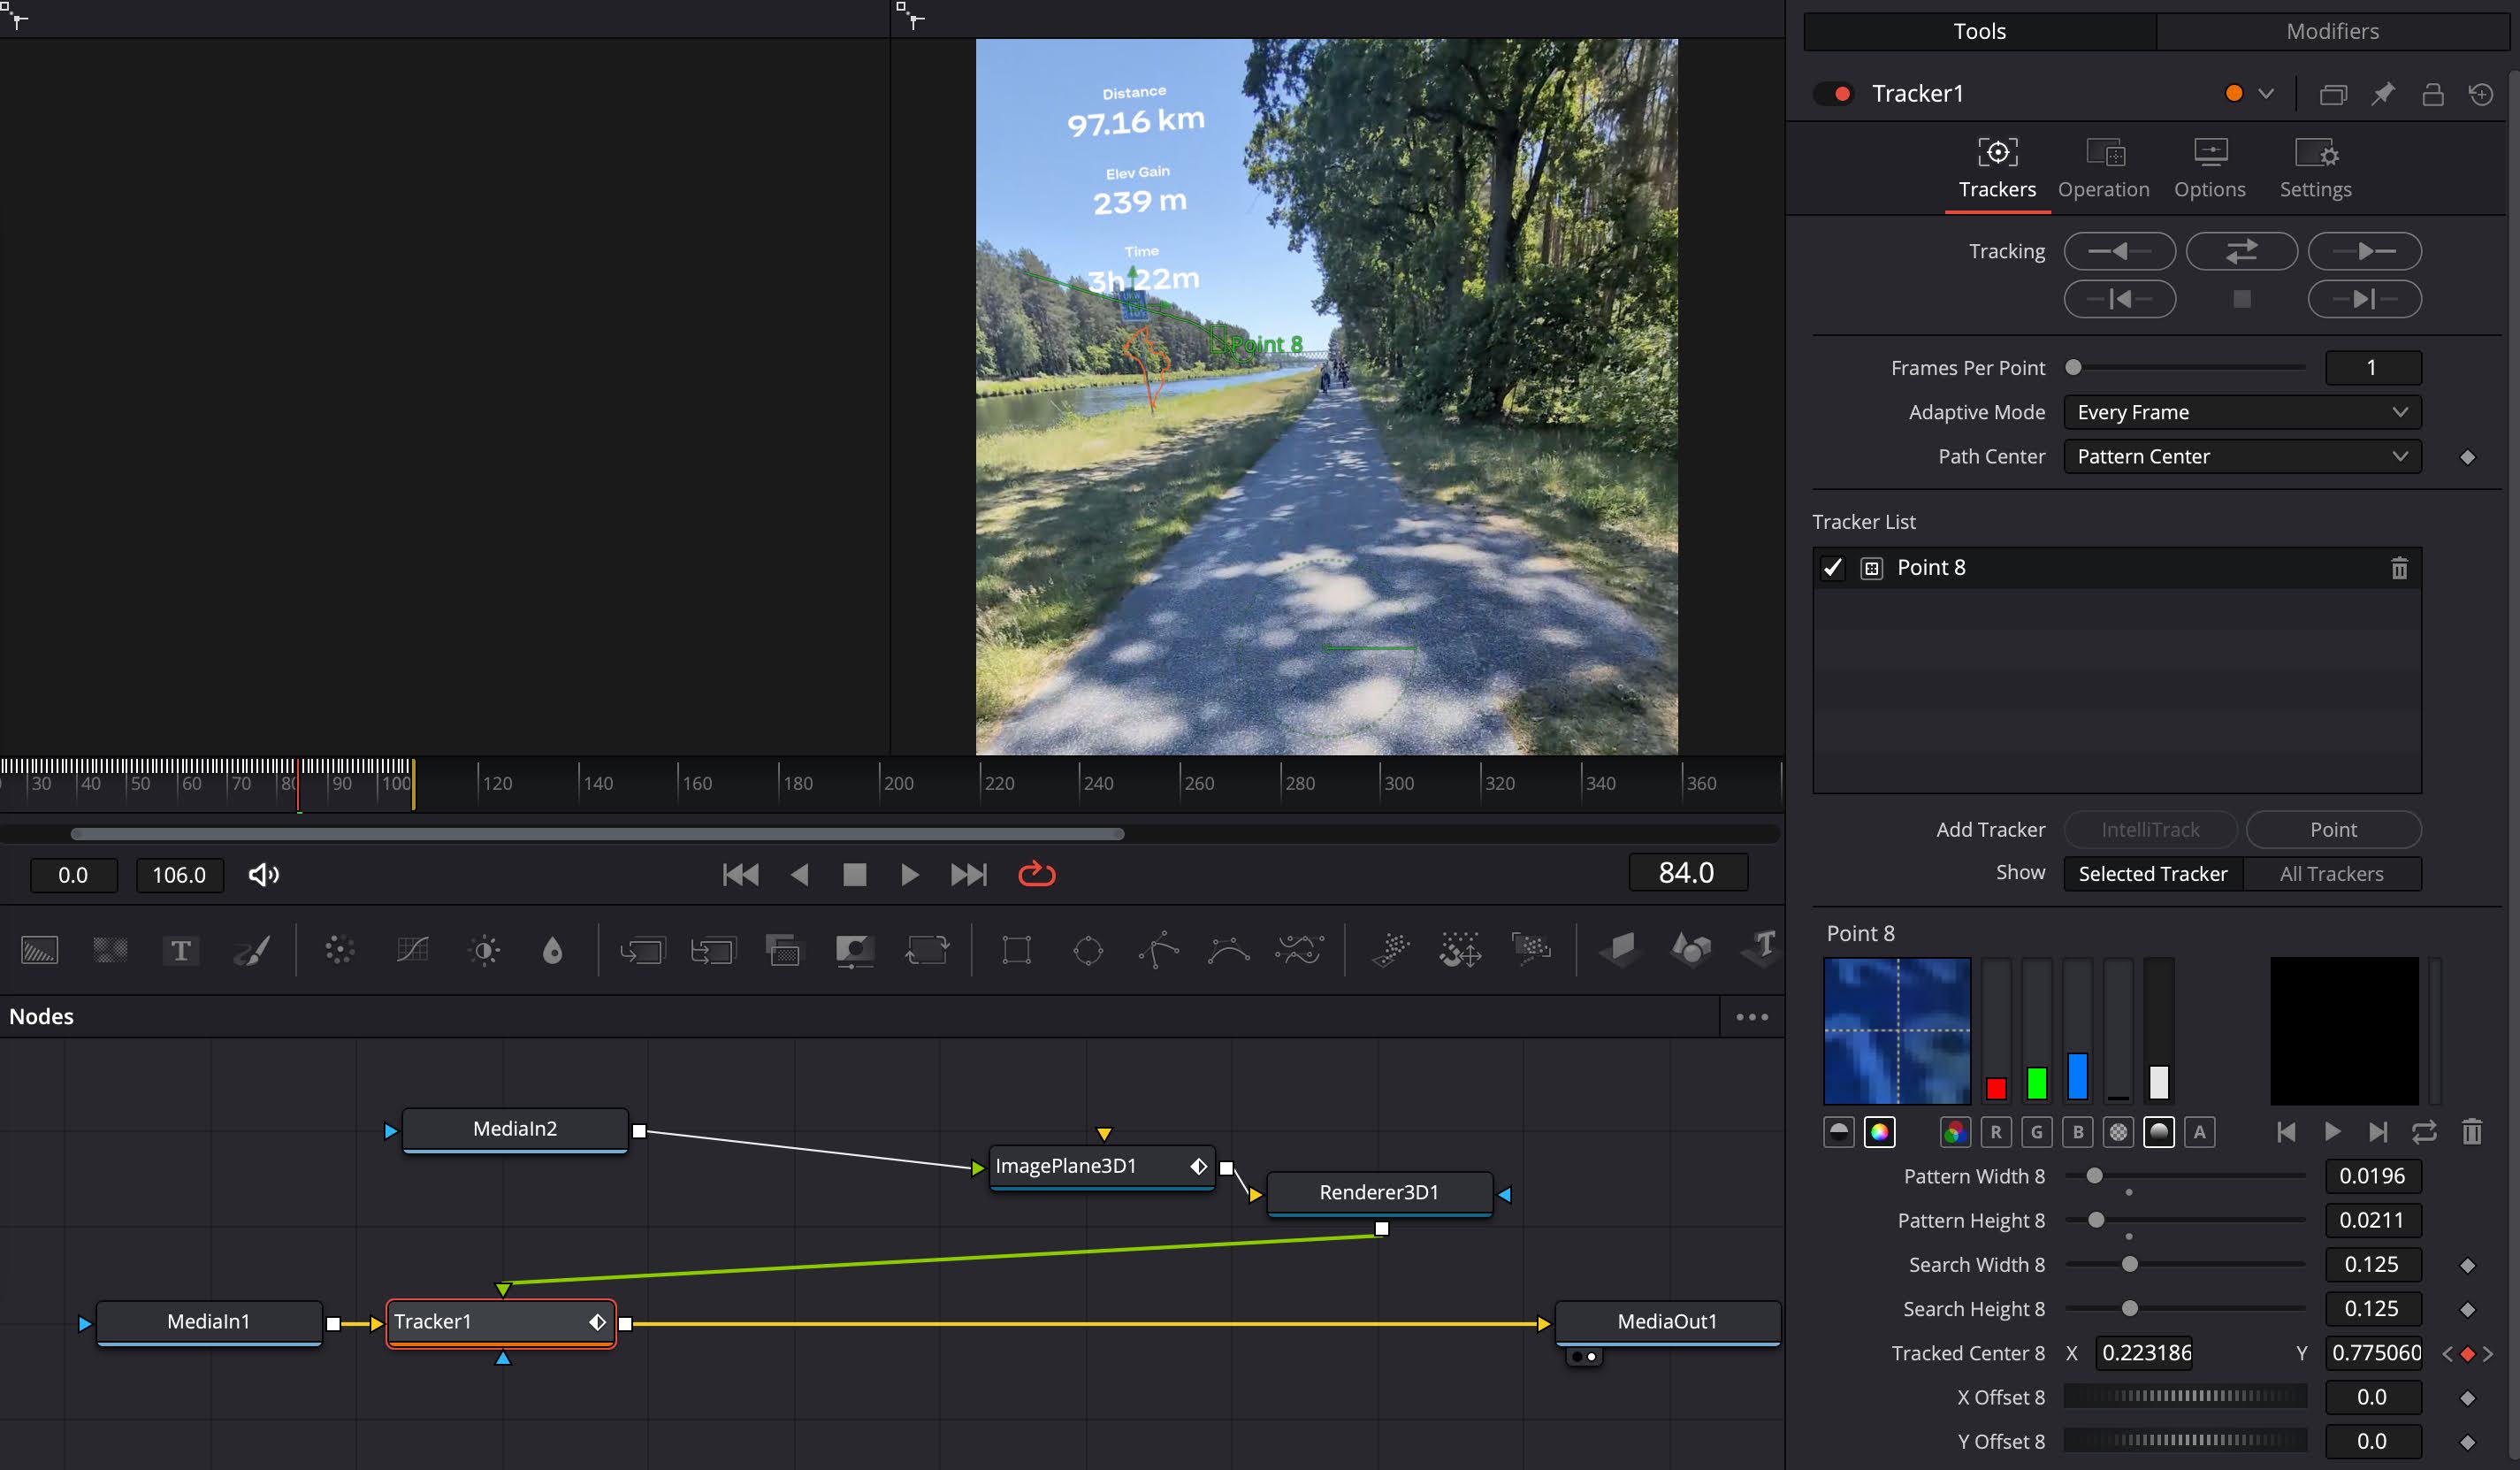Open the Operation tab

pyautogui.click(x=2103, y=169)
